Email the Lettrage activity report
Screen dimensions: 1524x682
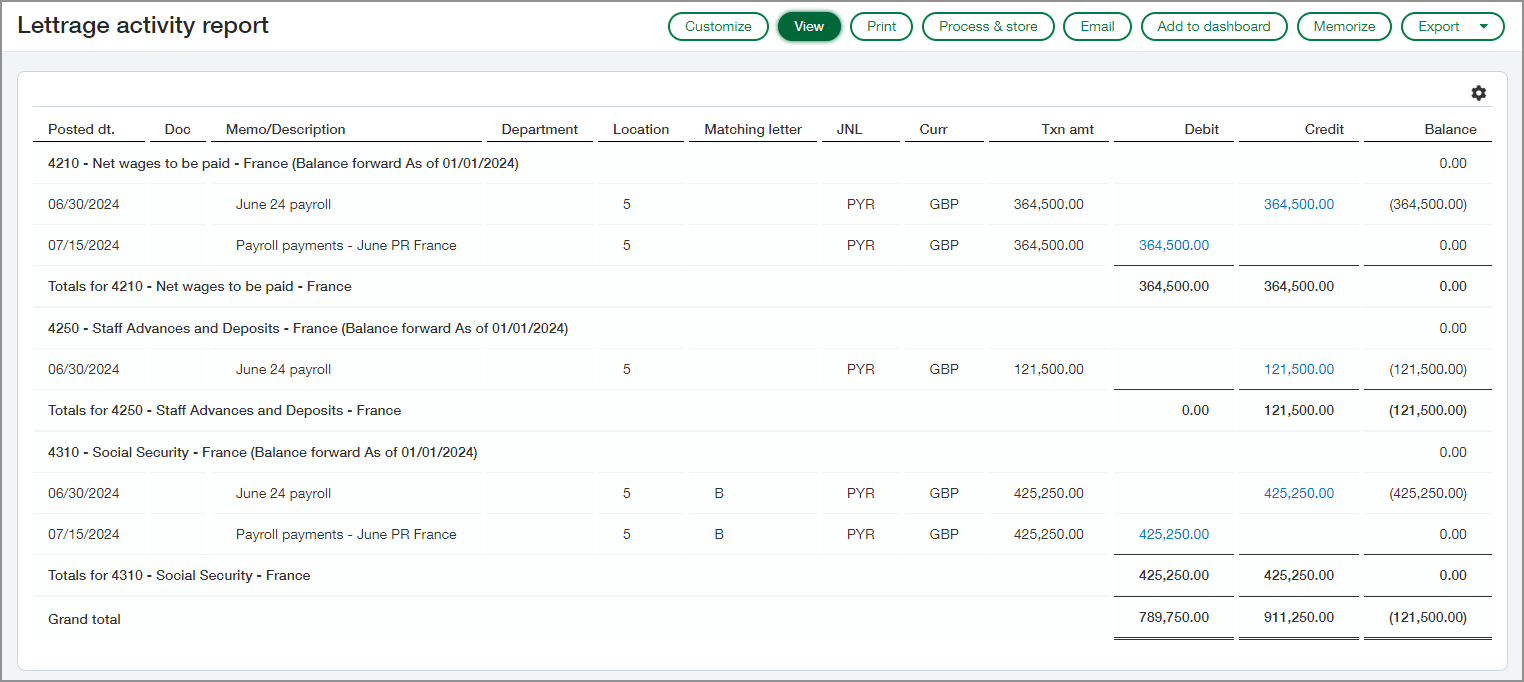(1097, 26)
